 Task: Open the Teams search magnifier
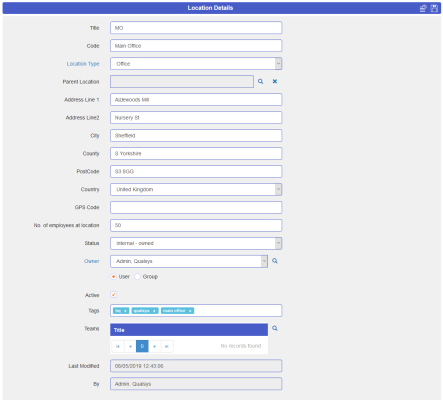(275, 328)
